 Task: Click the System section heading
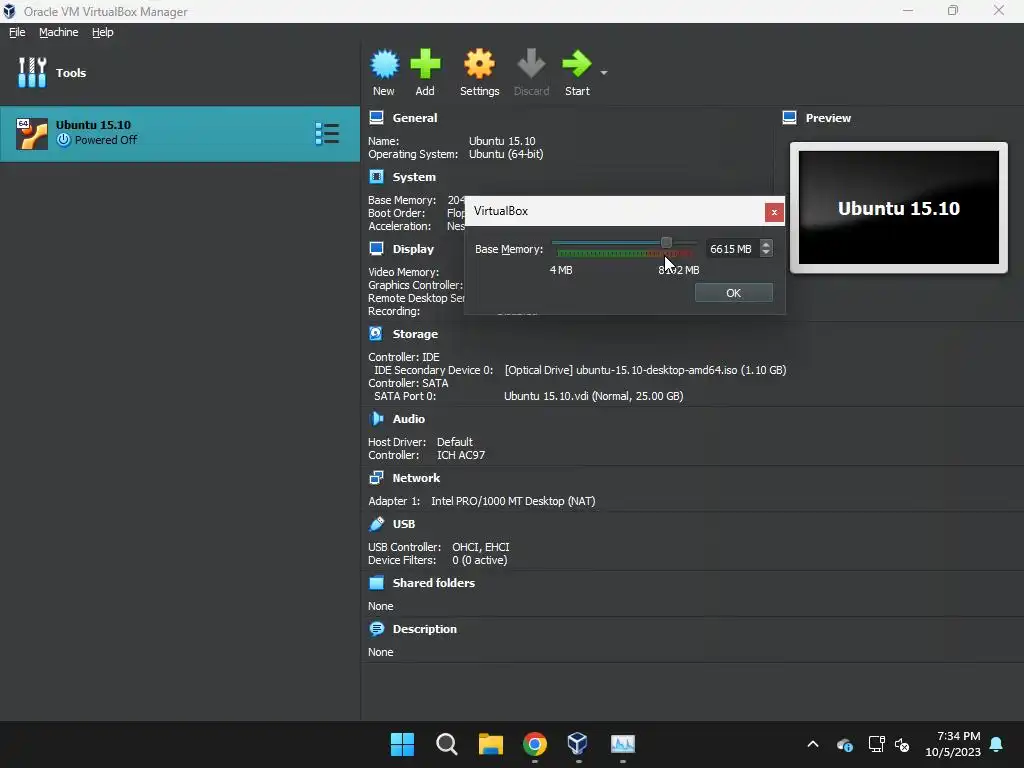(414, 177)
